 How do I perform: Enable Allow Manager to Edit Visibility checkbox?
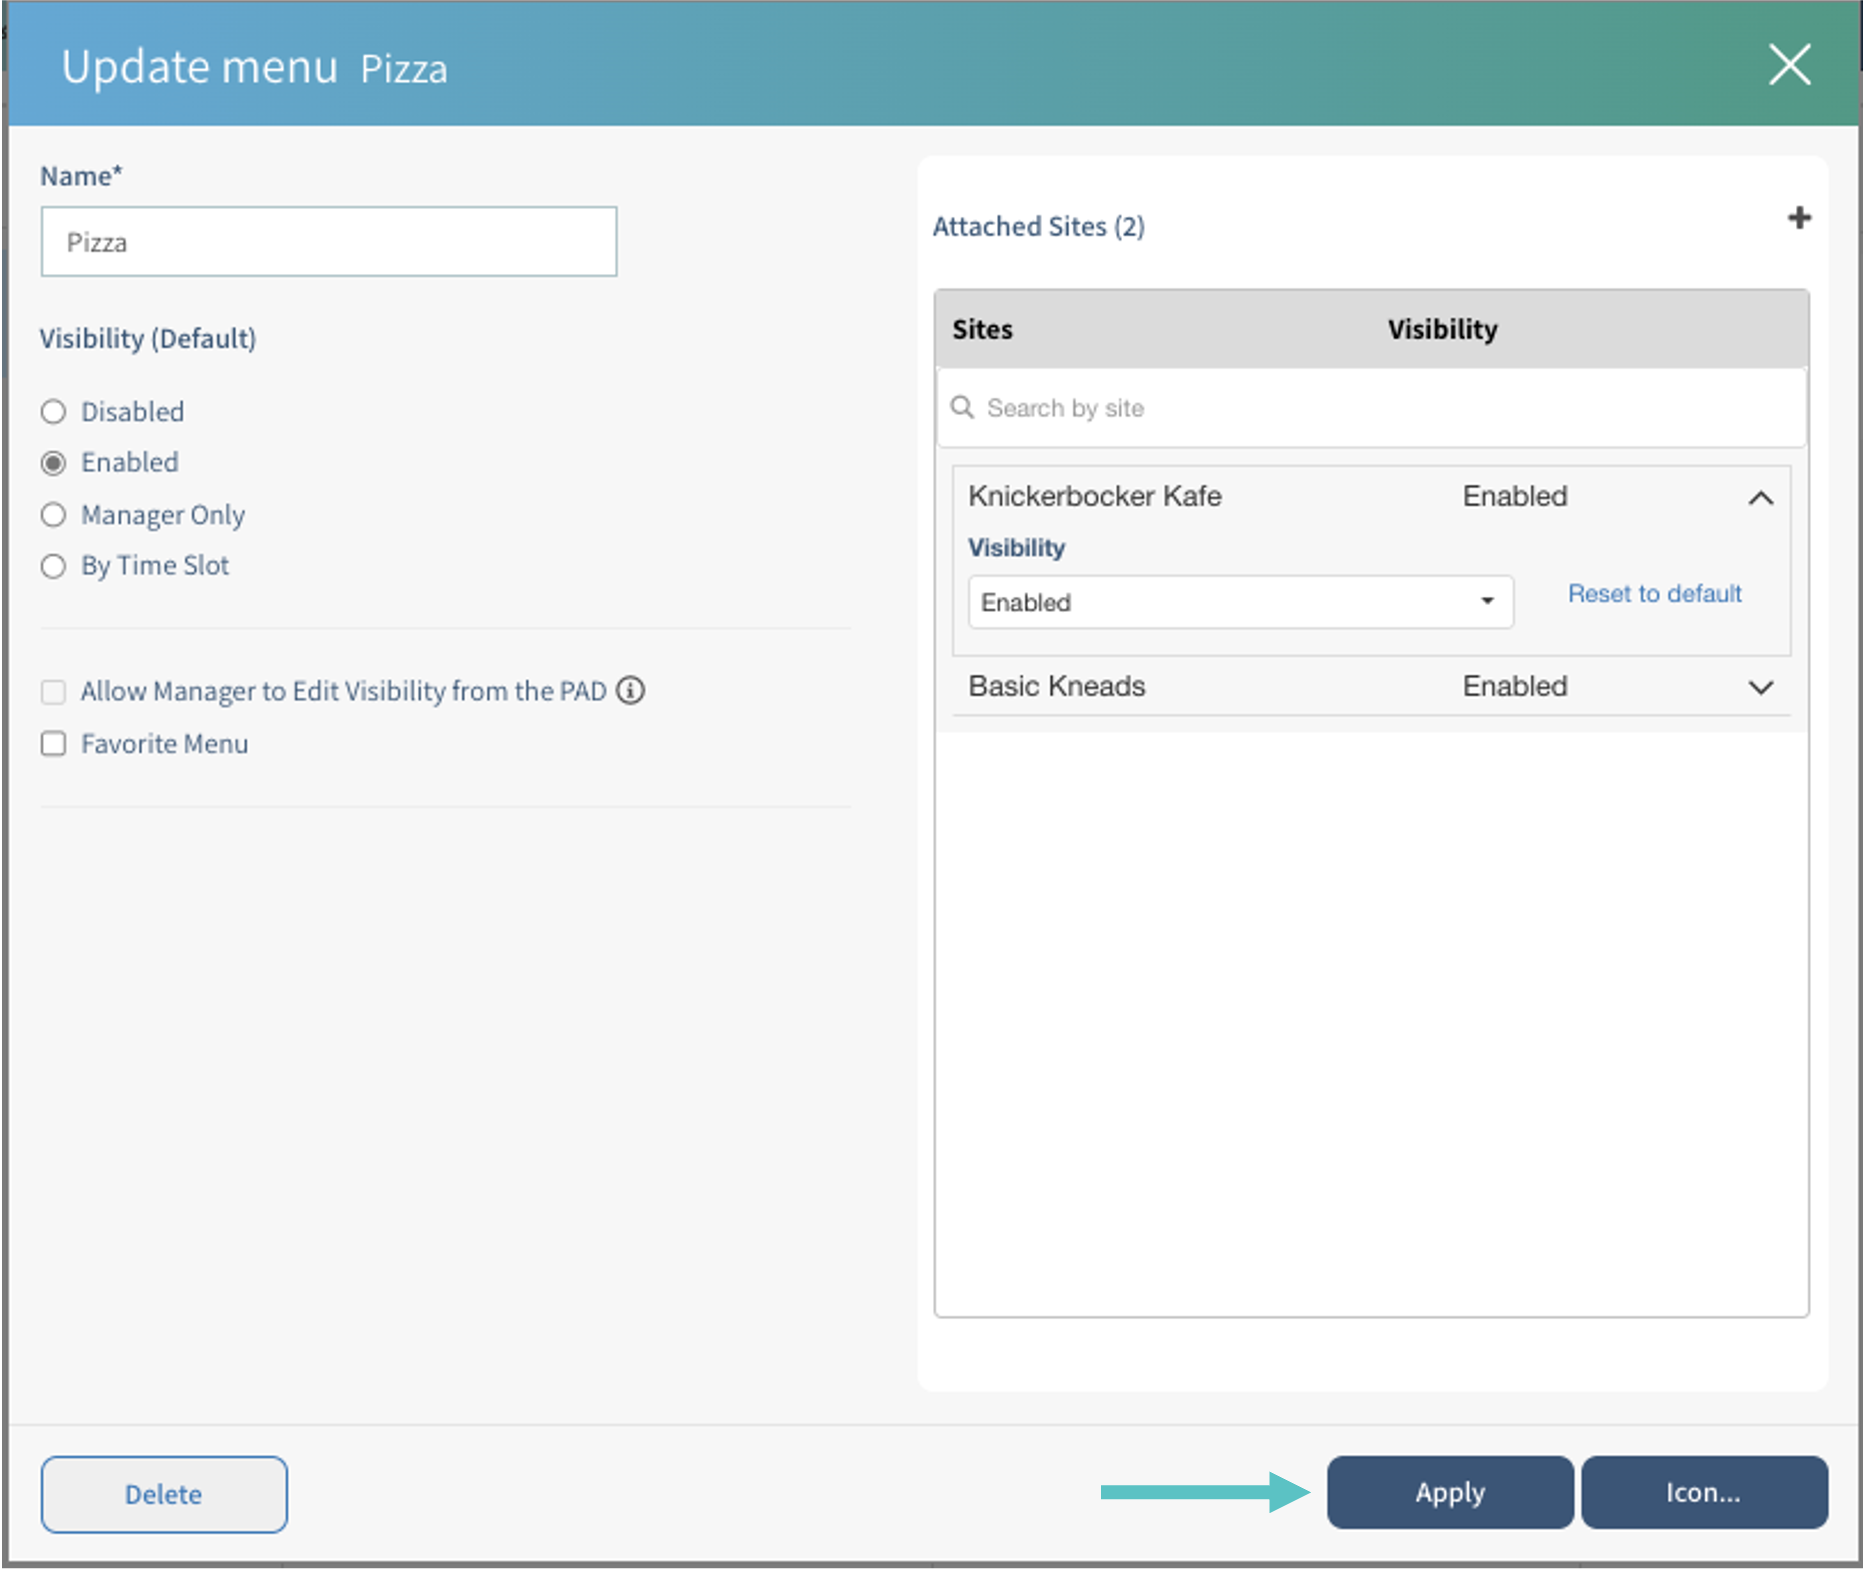54,692
